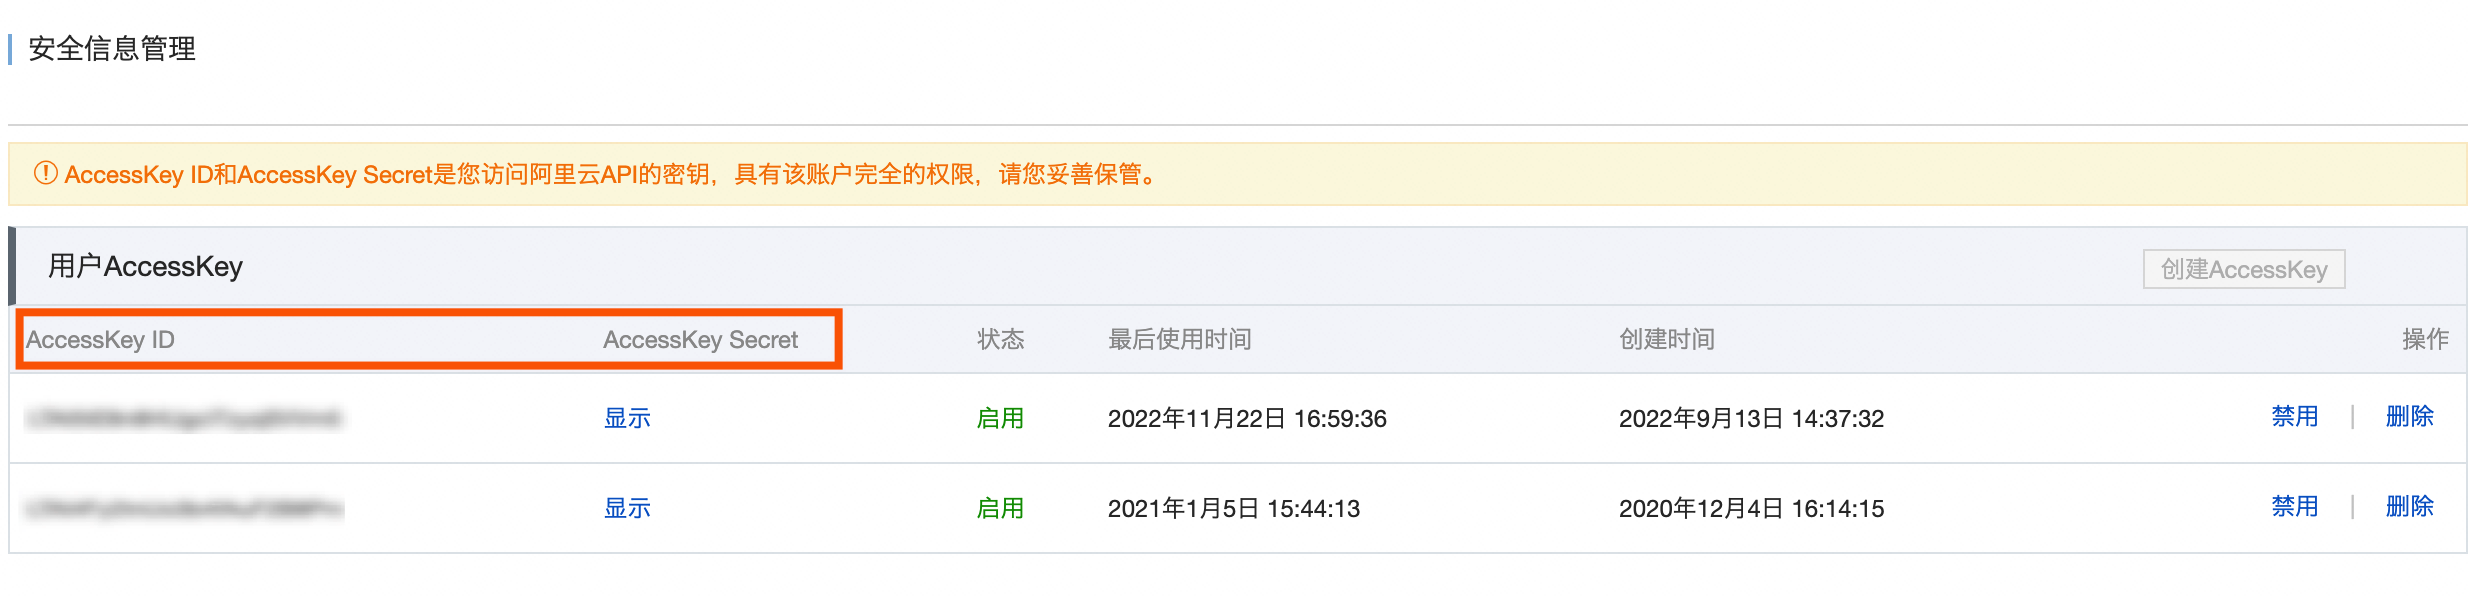2468x596 pixels.
Task: Click the 创建AccessKey button
Action: [x=2243, y=269]
